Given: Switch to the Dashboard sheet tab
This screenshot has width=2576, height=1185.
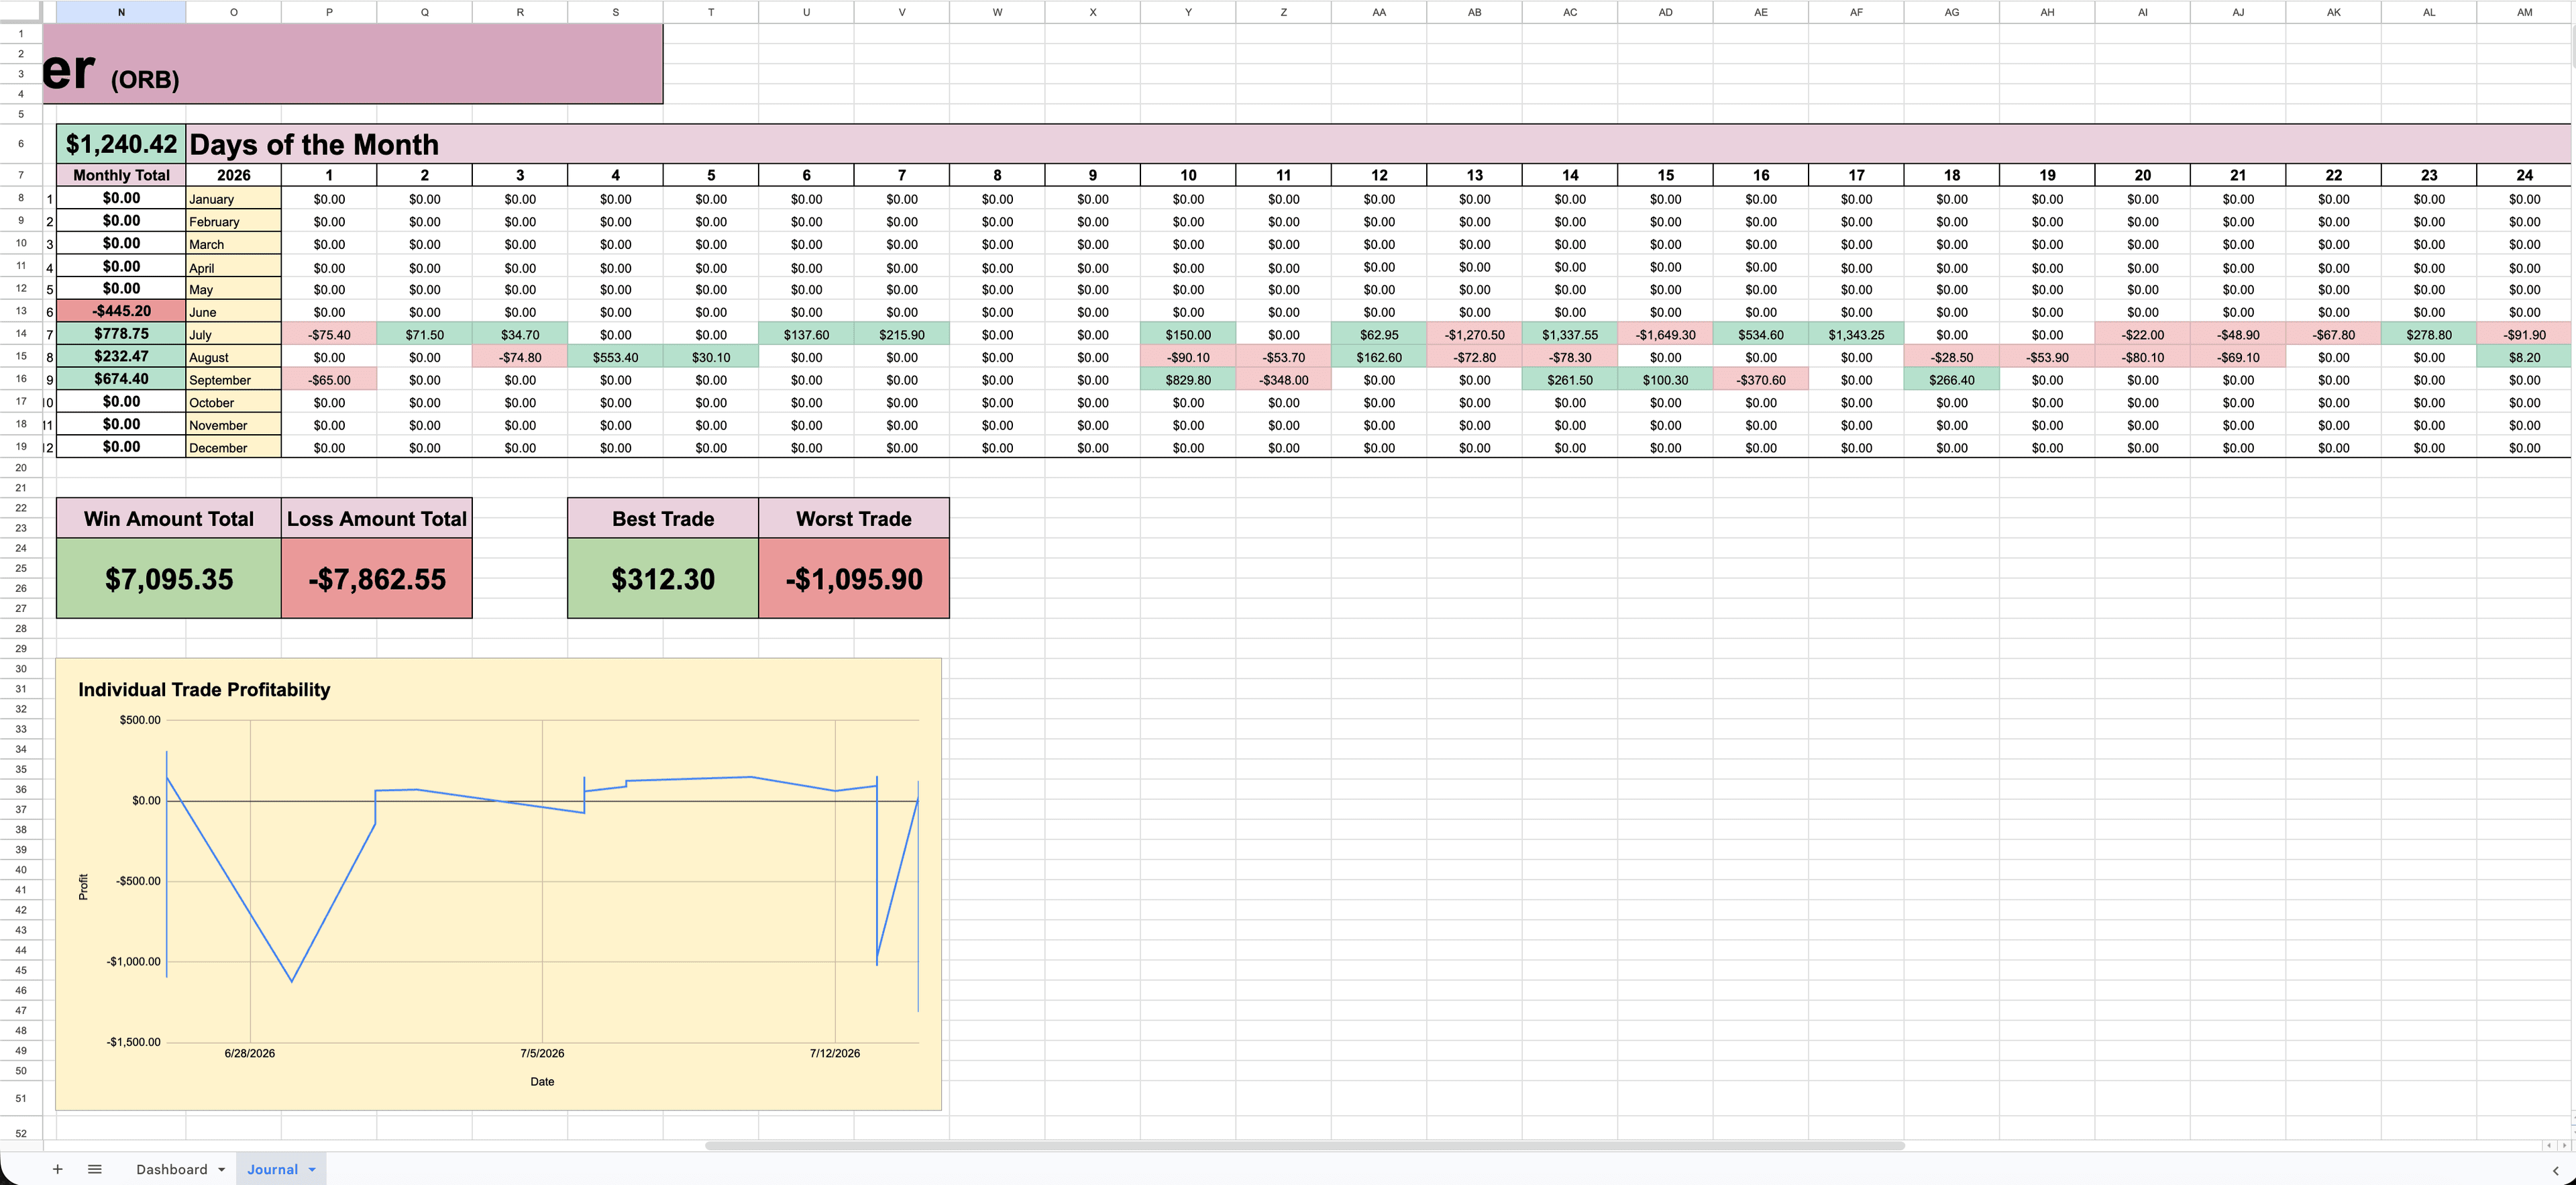Looking at the screenshot, I should pos(172,1169).
